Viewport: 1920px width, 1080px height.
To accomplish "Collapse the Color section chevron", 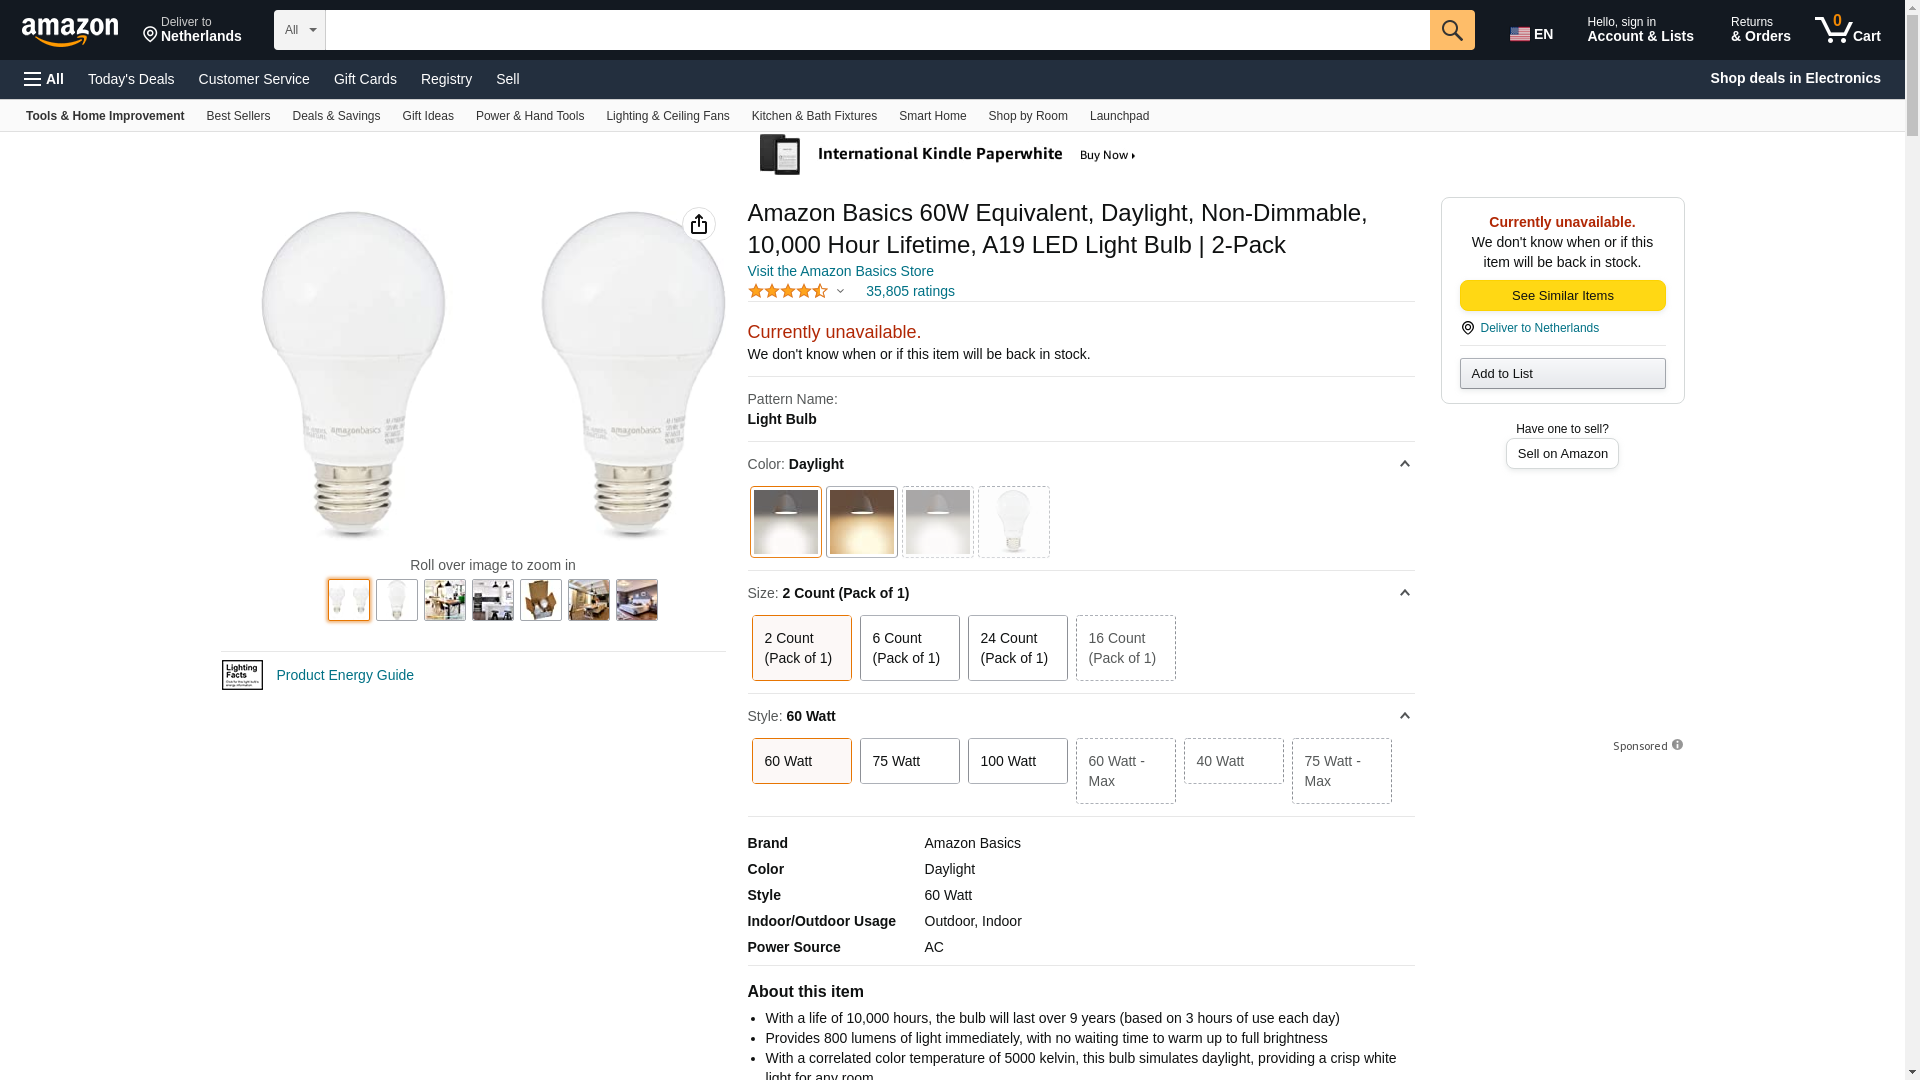I will pos(1404,464).
